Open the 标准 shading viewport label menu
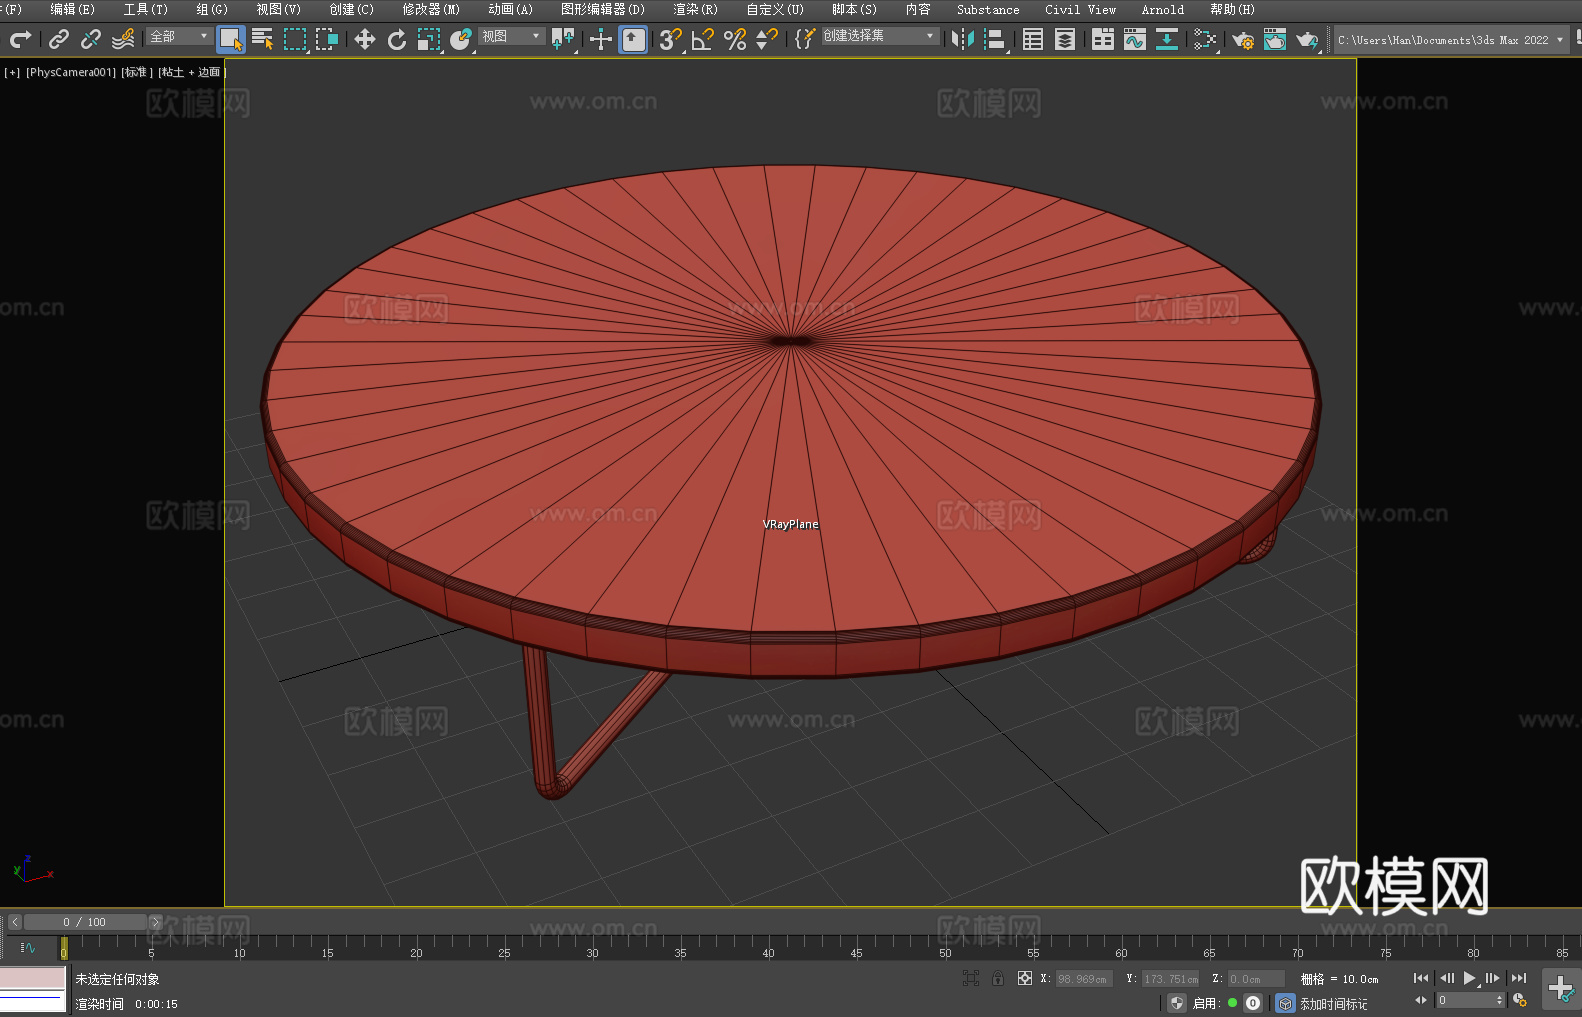This screenshot has width=1582, height=1017. pyautogui.click(x=137, y=72)
